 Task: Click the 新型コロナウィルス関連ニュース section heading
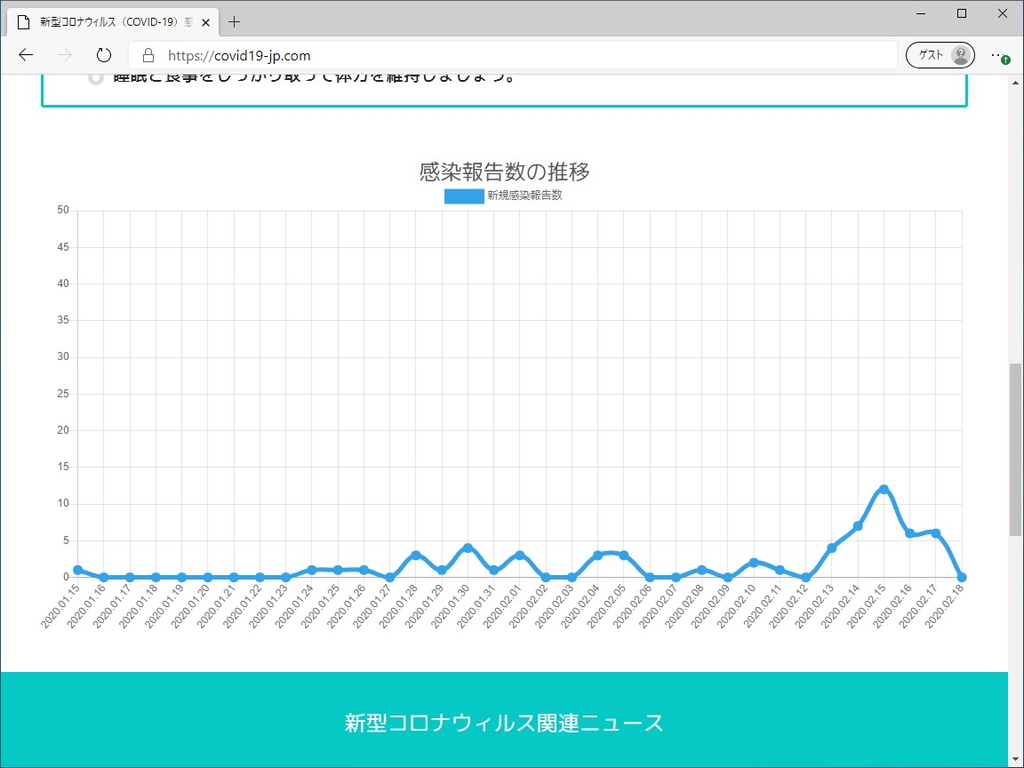tap(504, 723)
